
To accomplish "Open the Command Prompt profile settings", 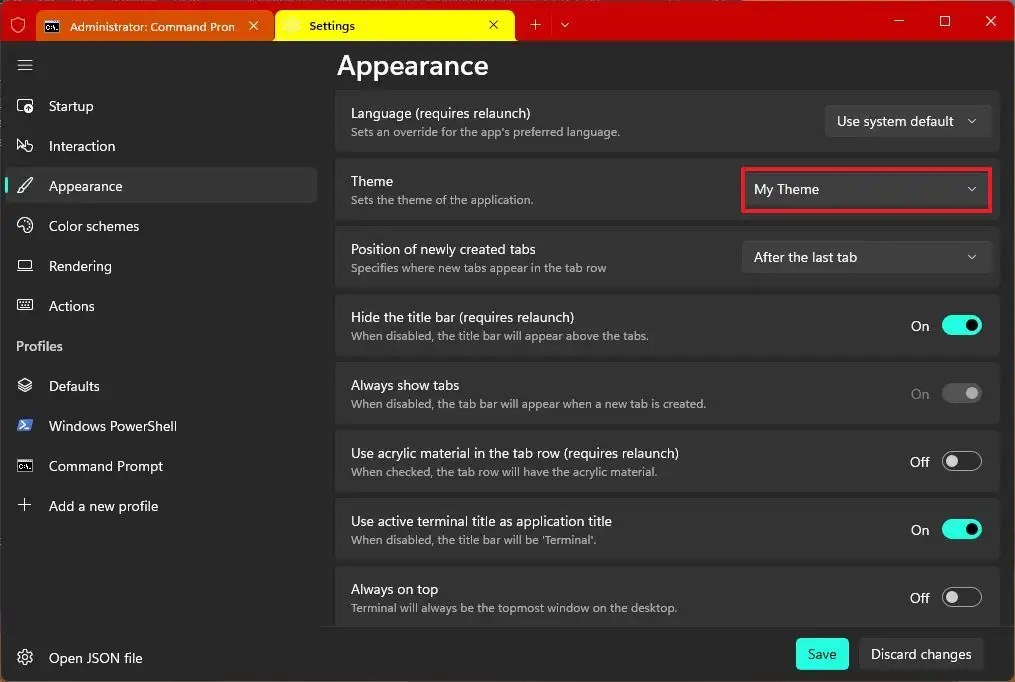I will [x=105, y=466].
